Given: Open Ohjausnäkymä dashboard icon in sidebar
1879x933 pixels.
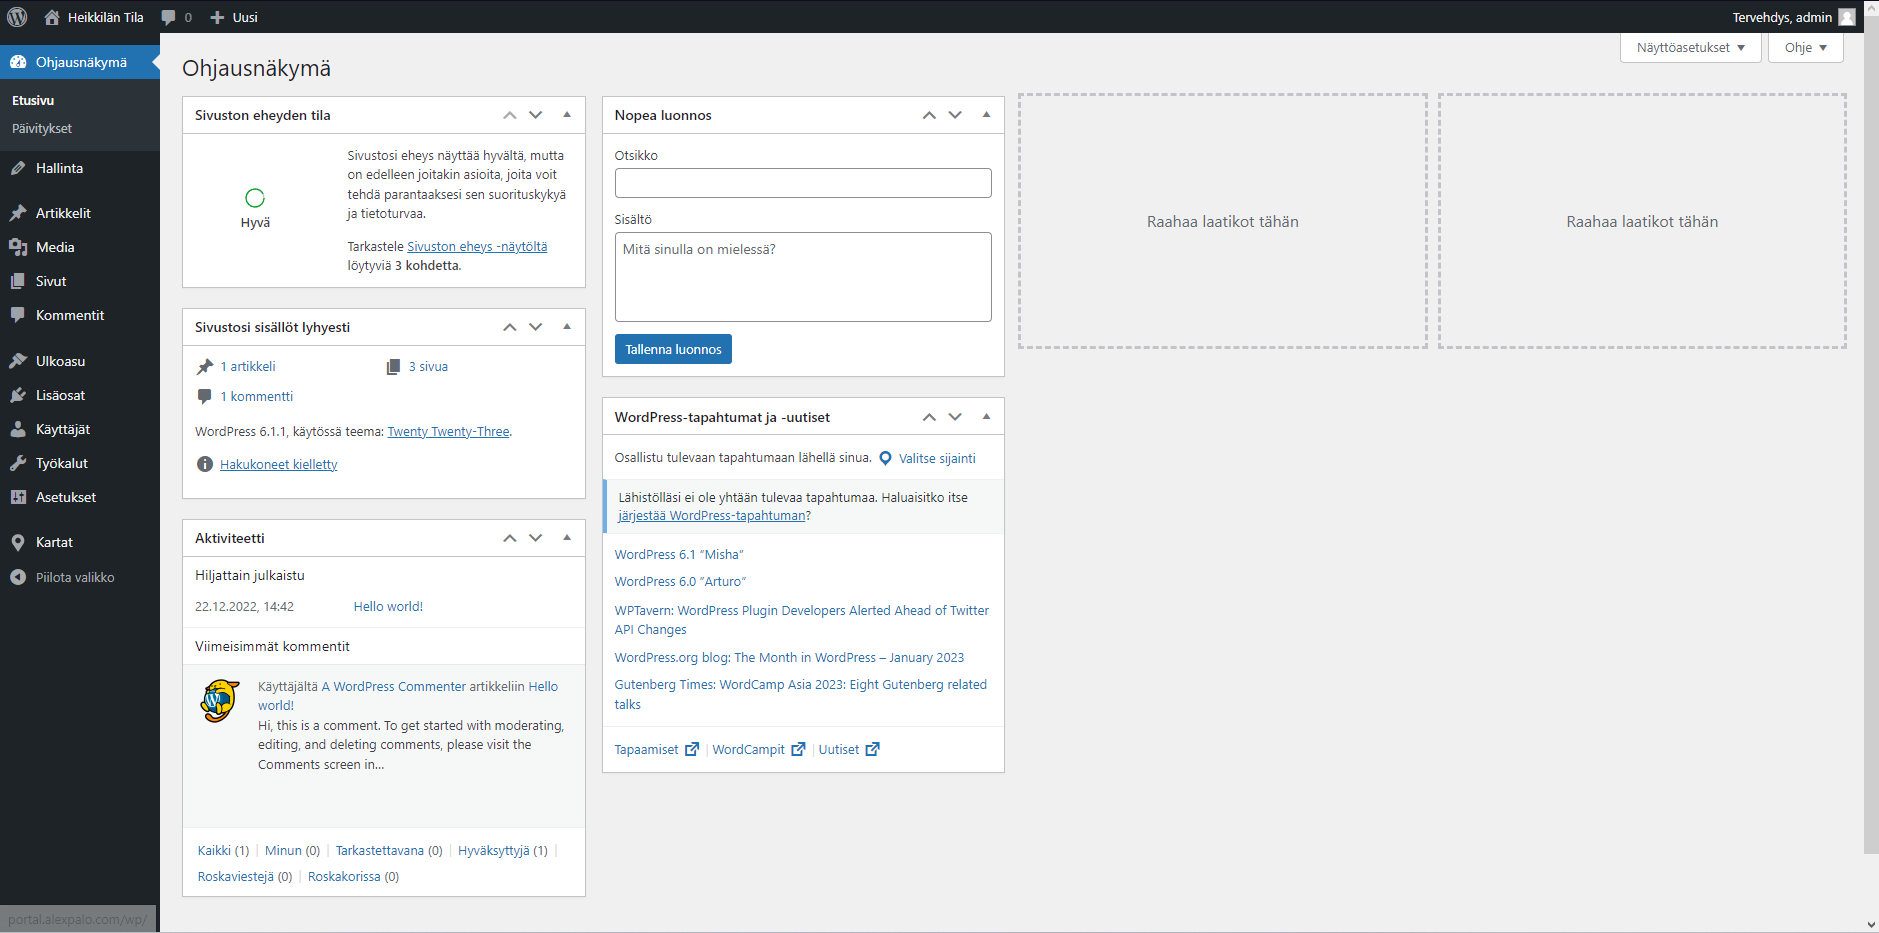Looking at the screenshot, I should click(x=18, y=62).
